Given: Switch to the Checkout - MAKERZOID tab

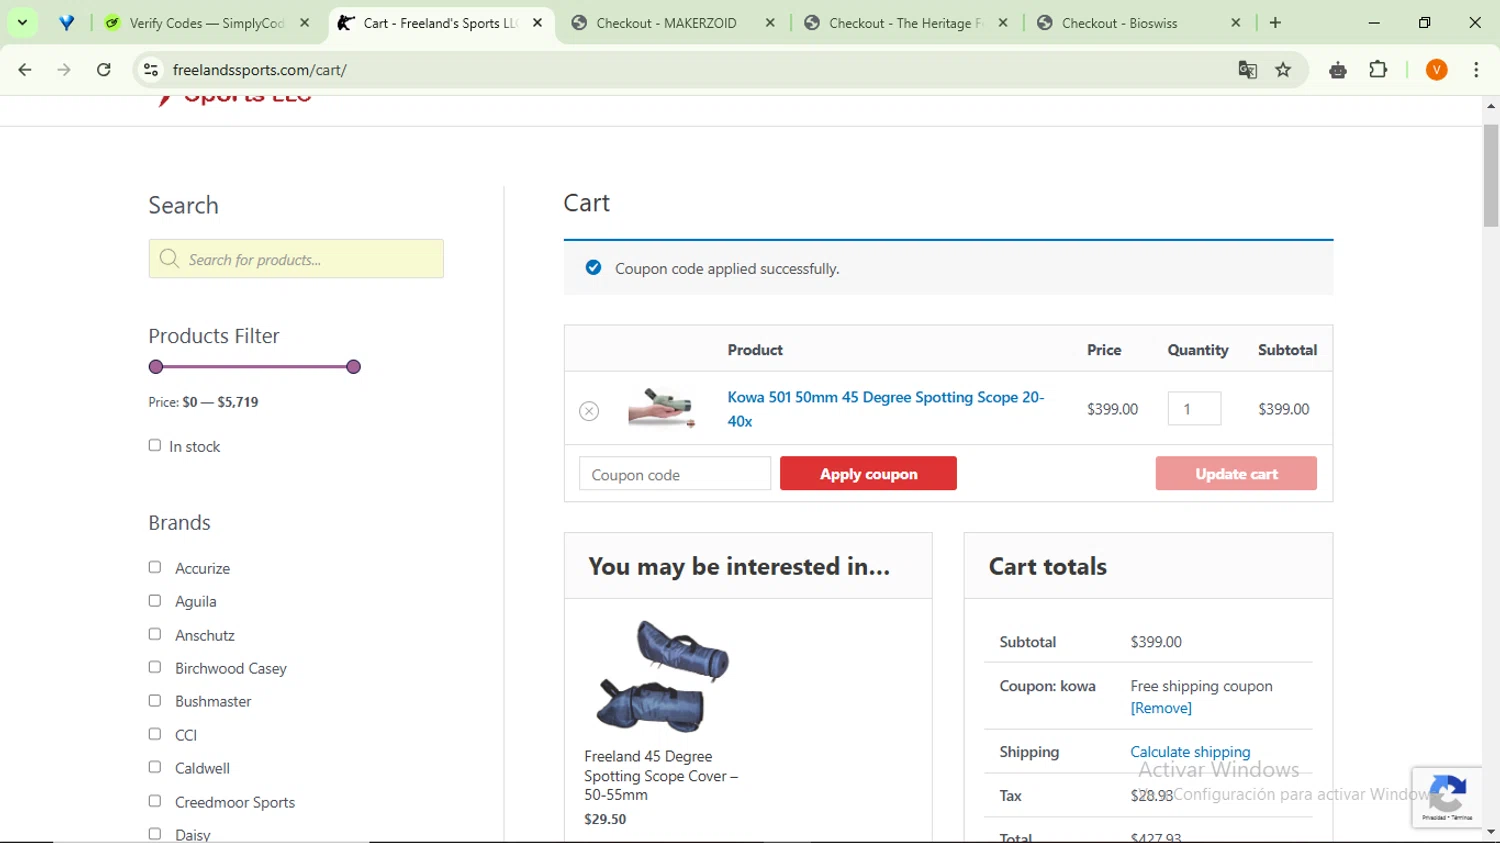Looking at the screenshot, I should pyautogui.click(x=666, y=23).
